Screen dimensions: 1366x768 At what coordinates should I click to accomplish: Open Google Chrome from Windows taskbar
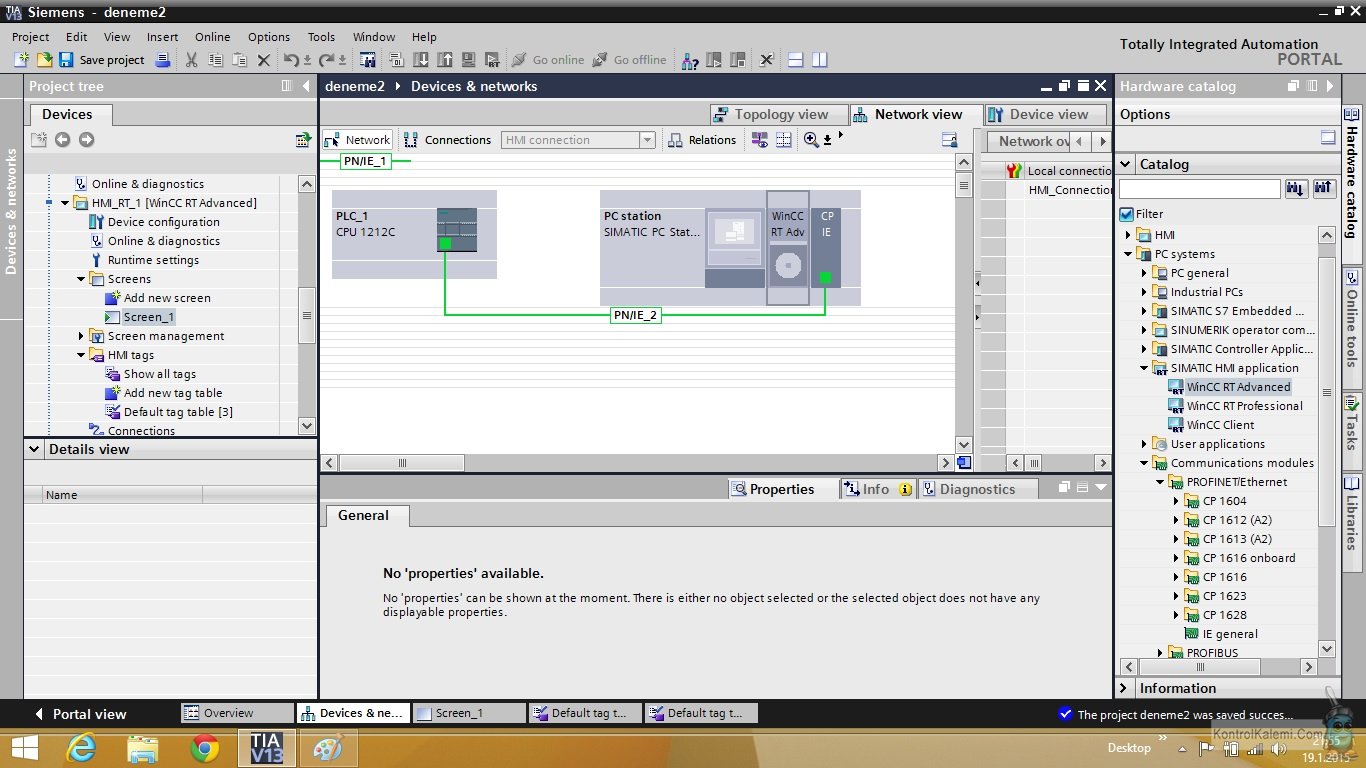[x=205, y=747]
